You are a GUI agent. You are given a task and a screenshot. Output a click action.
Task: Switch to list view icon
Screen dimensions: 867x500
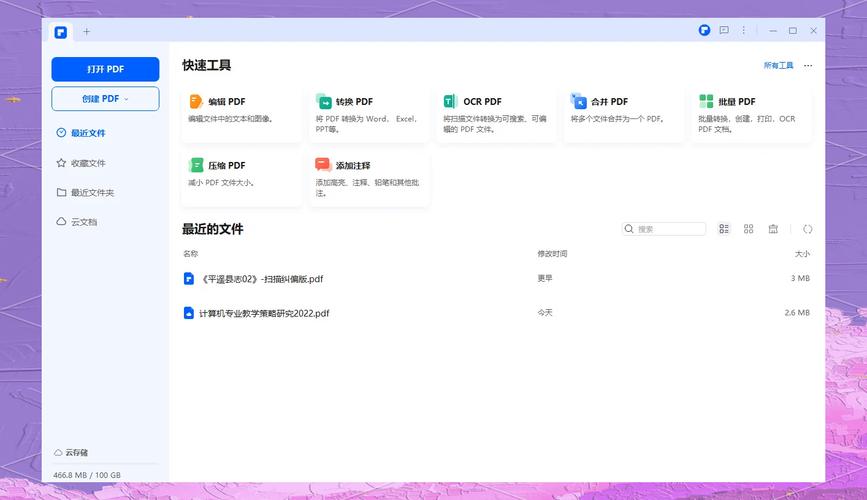(724, 229)
